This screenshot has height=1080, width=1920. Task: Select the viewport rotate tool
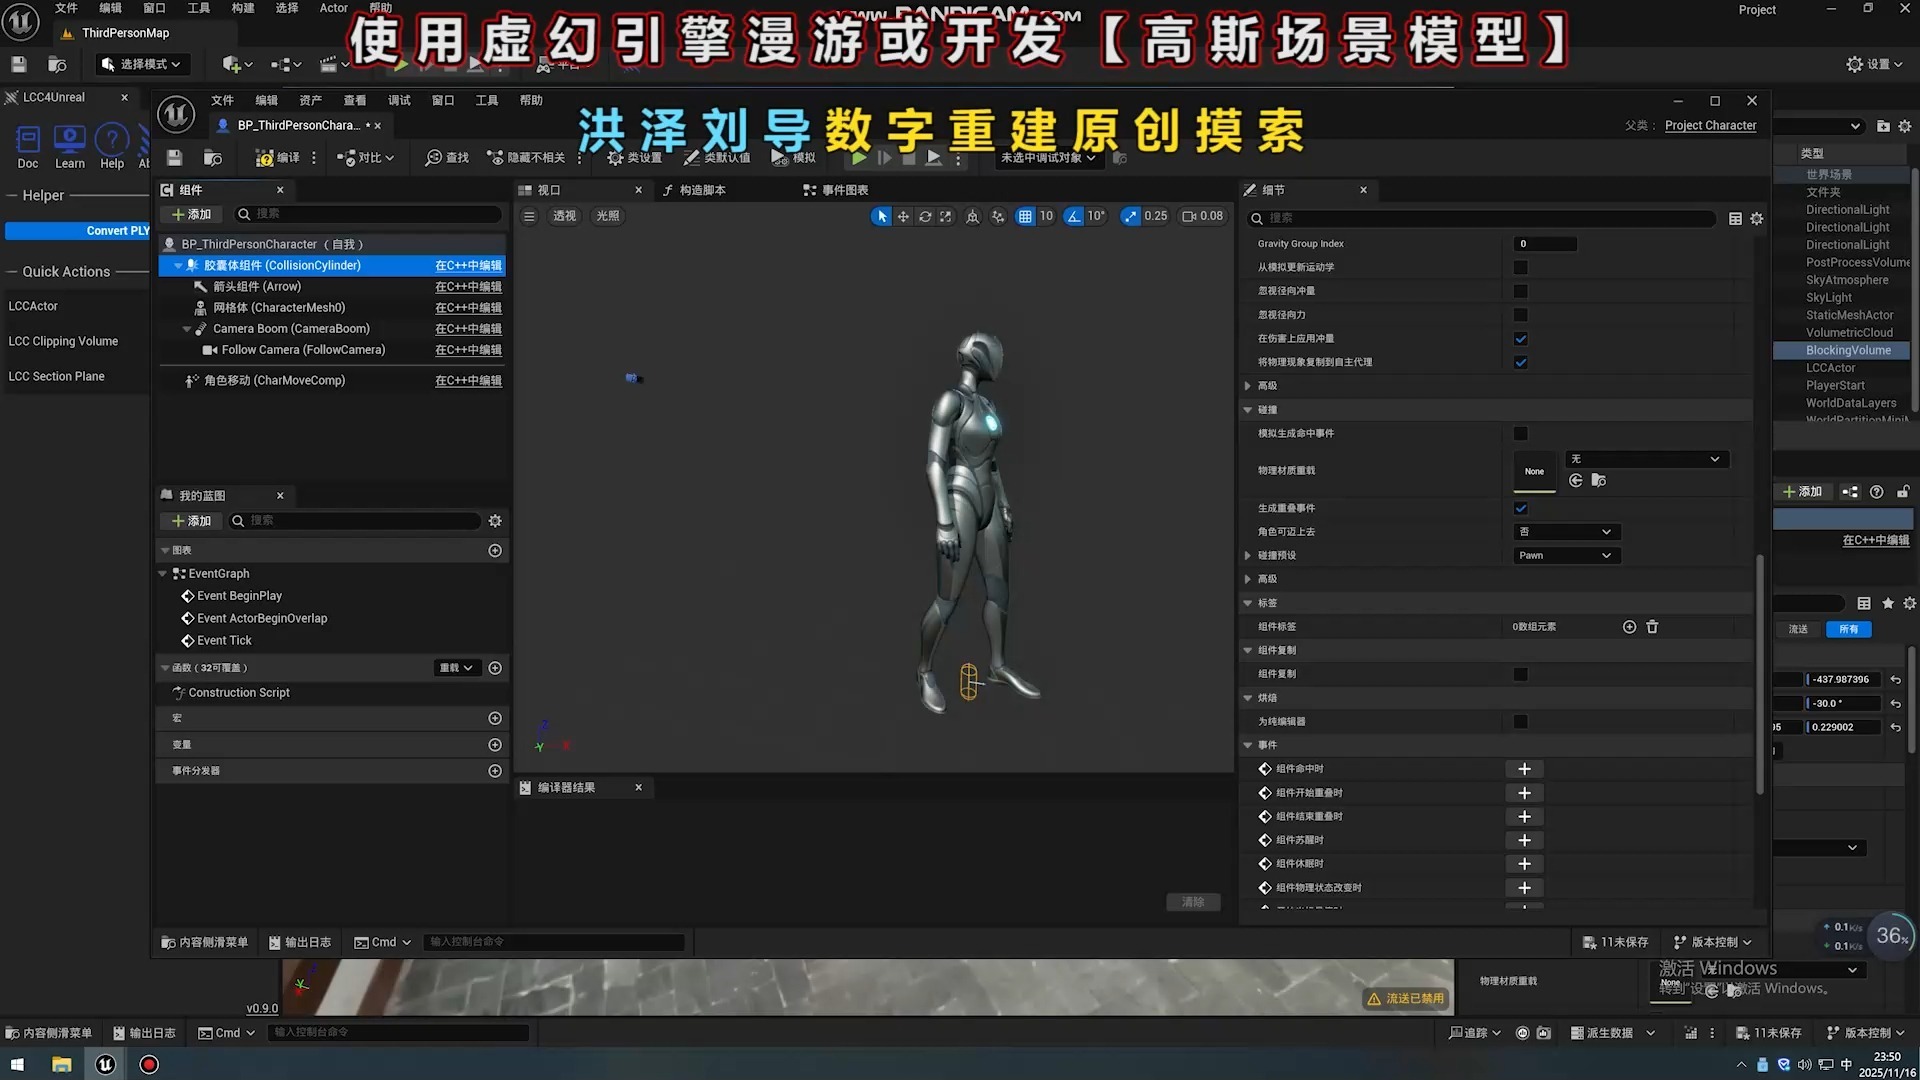pos(925,216)
